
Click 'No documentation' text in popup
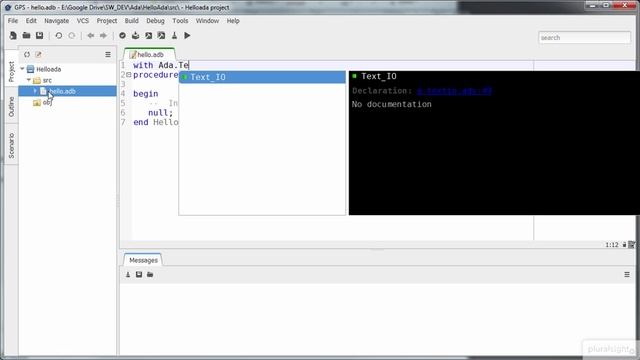[x=391, y=104]
